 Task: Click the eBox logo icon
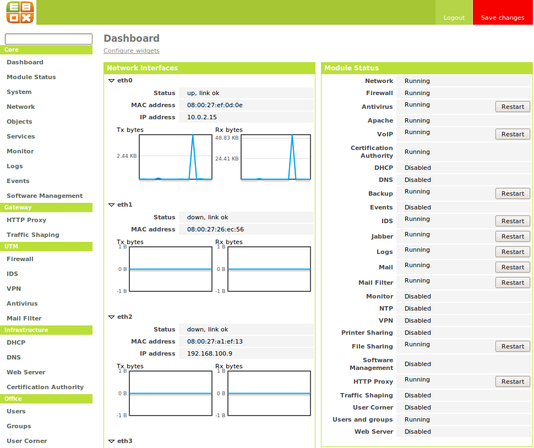20,12
